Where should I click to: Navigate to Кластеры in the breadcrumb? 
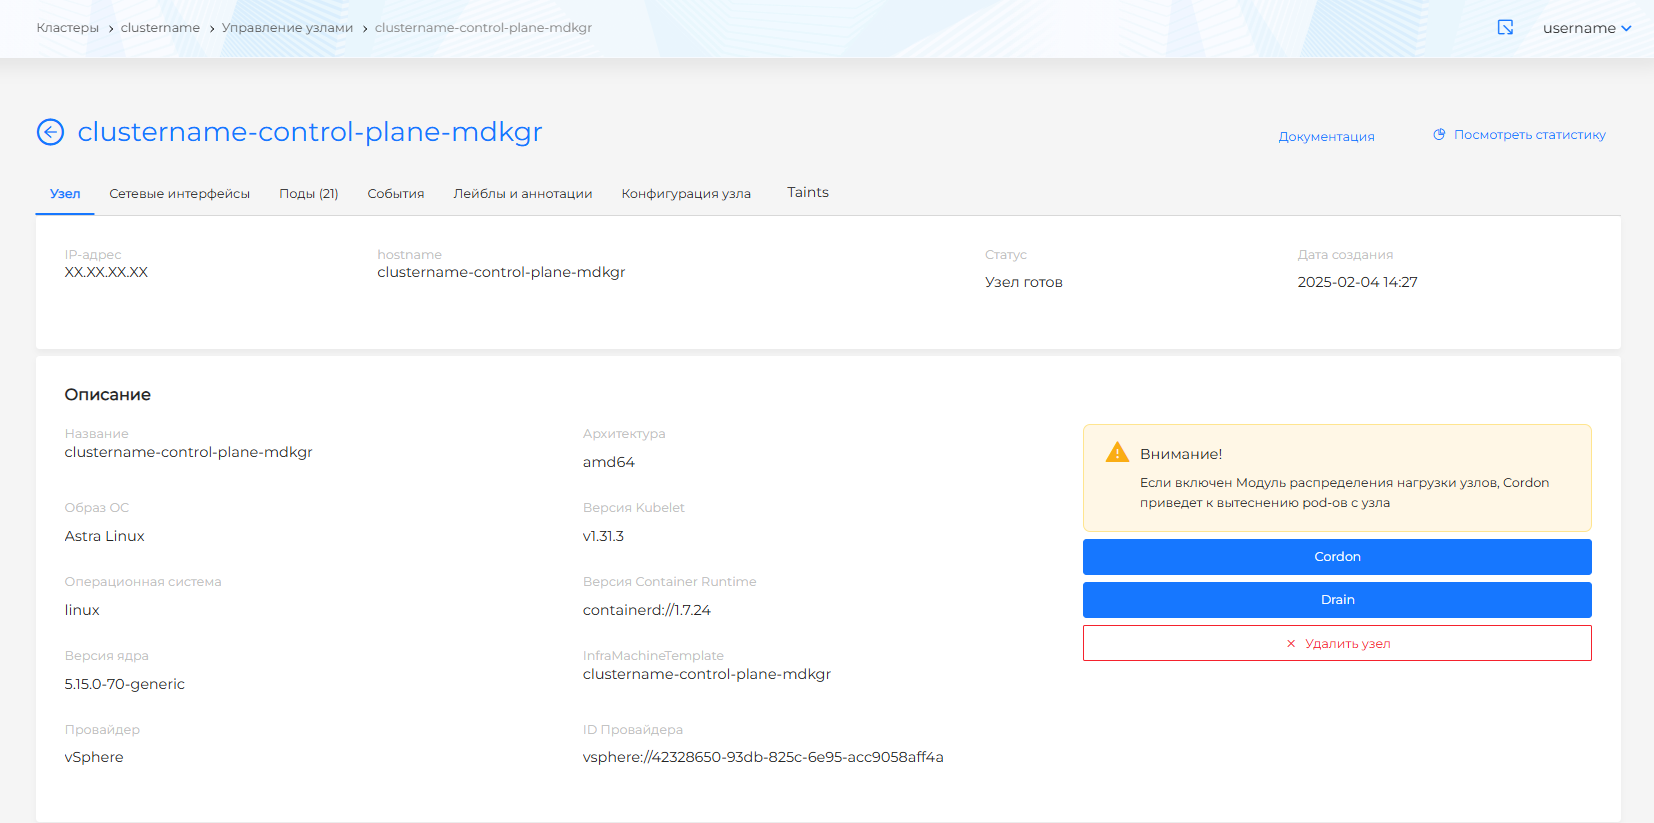67,28
